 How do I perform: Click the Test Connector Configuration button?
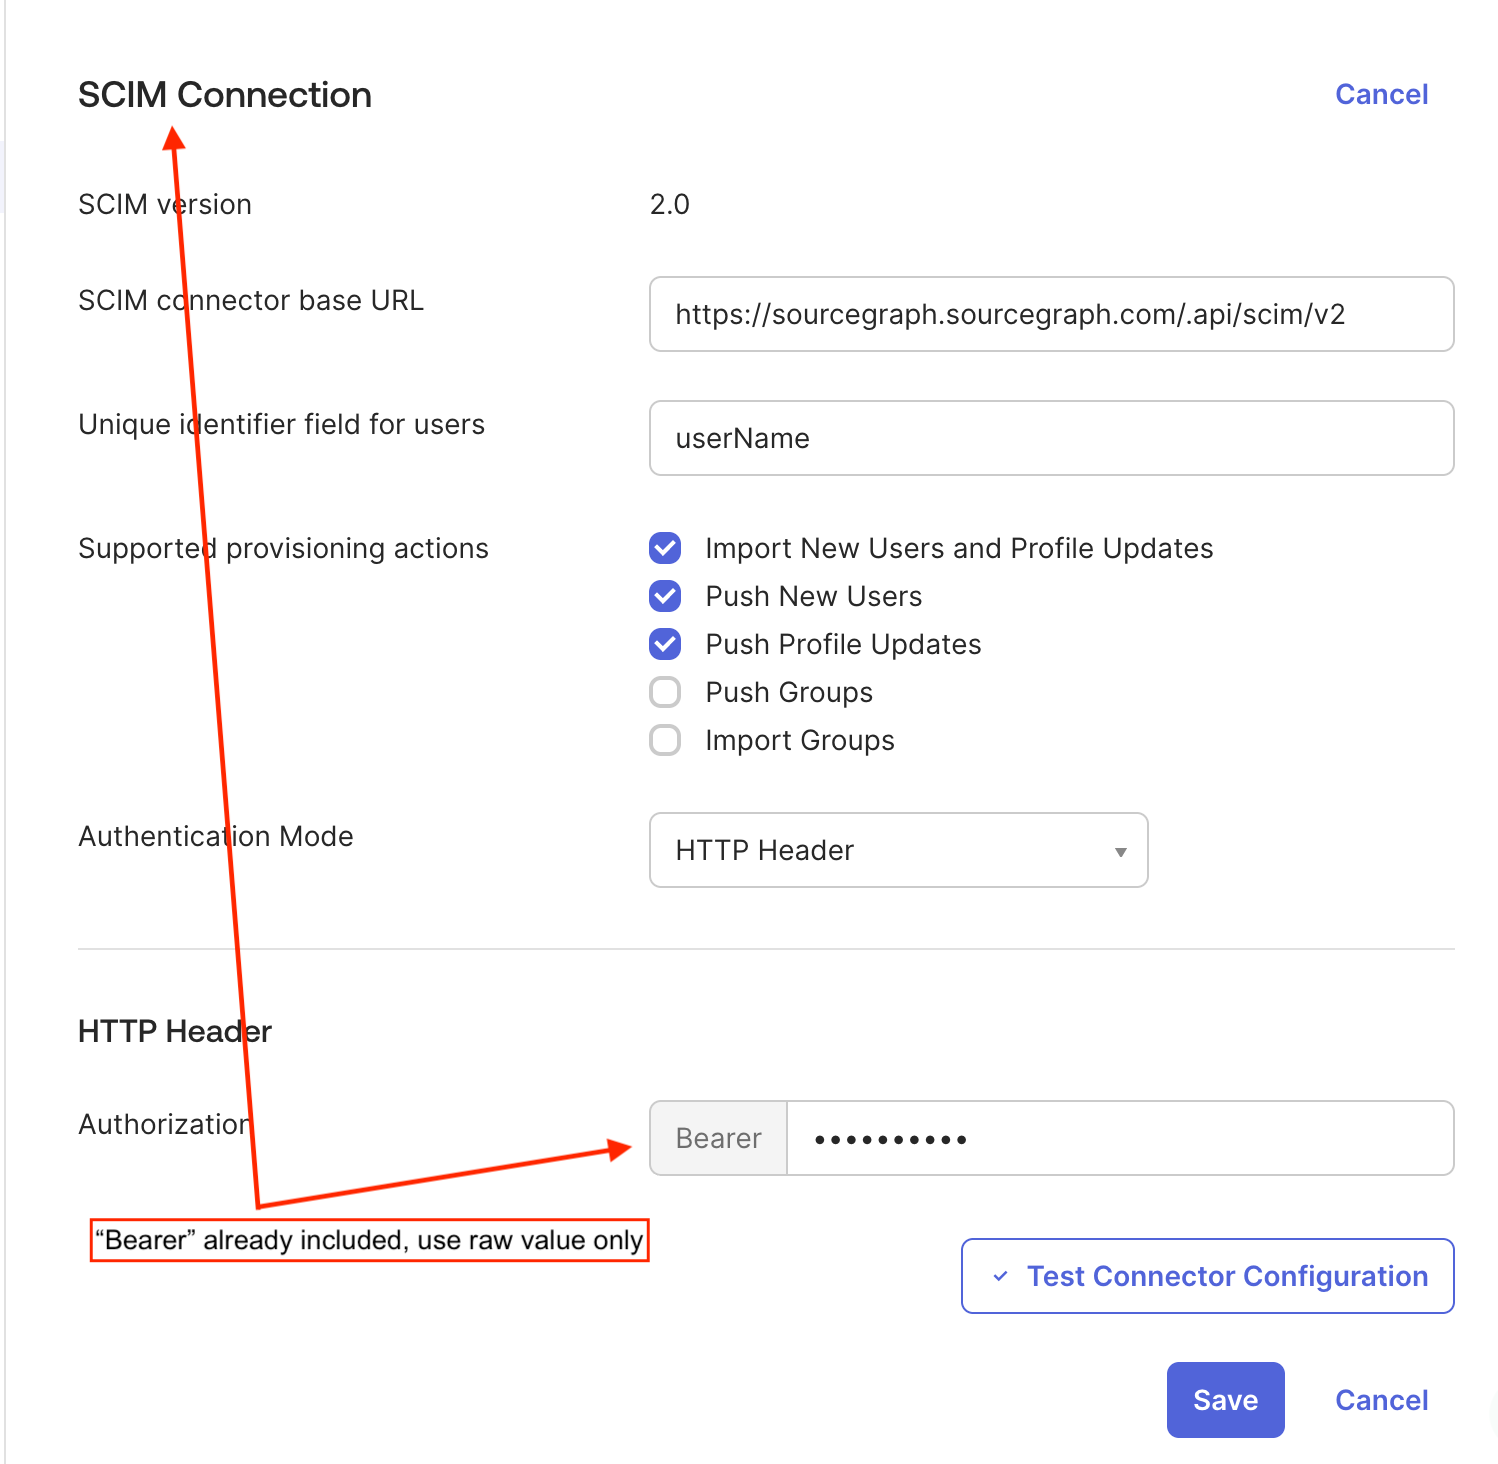(1207, 1276)
